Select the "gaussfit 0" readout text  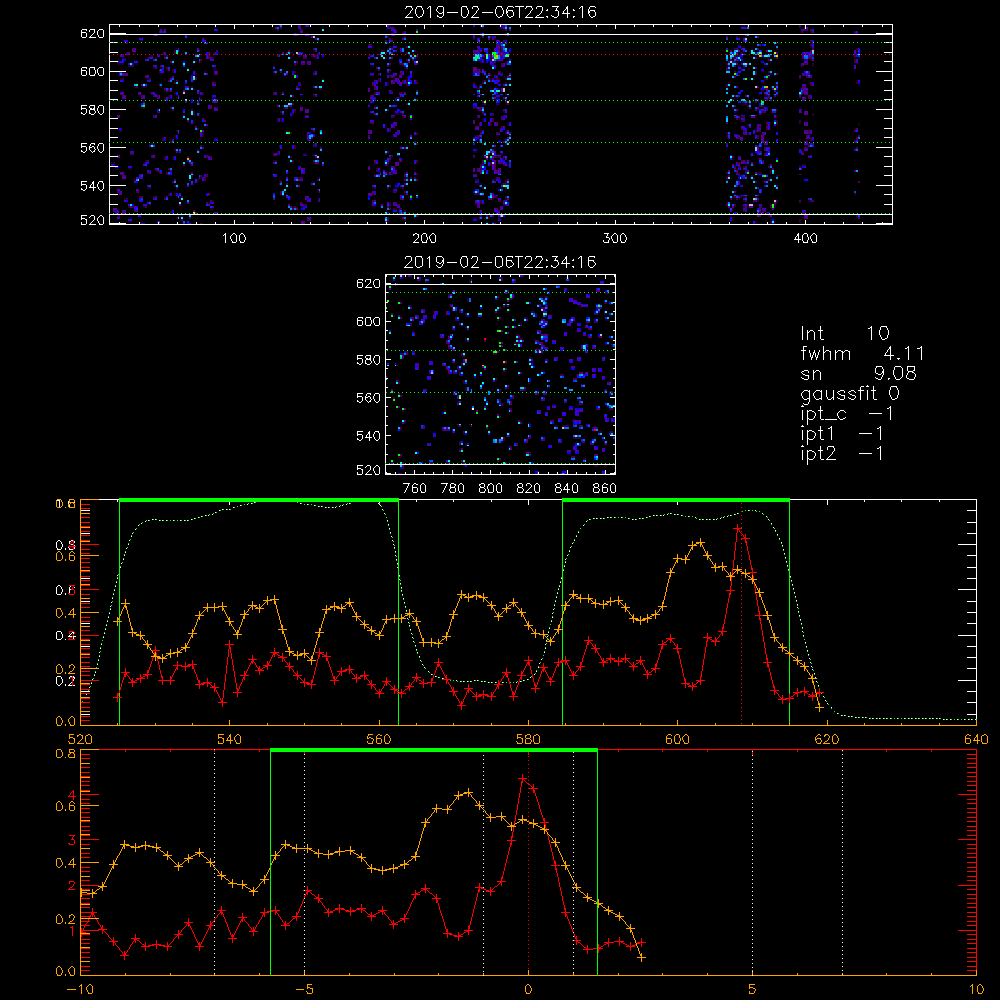point(850,394)
